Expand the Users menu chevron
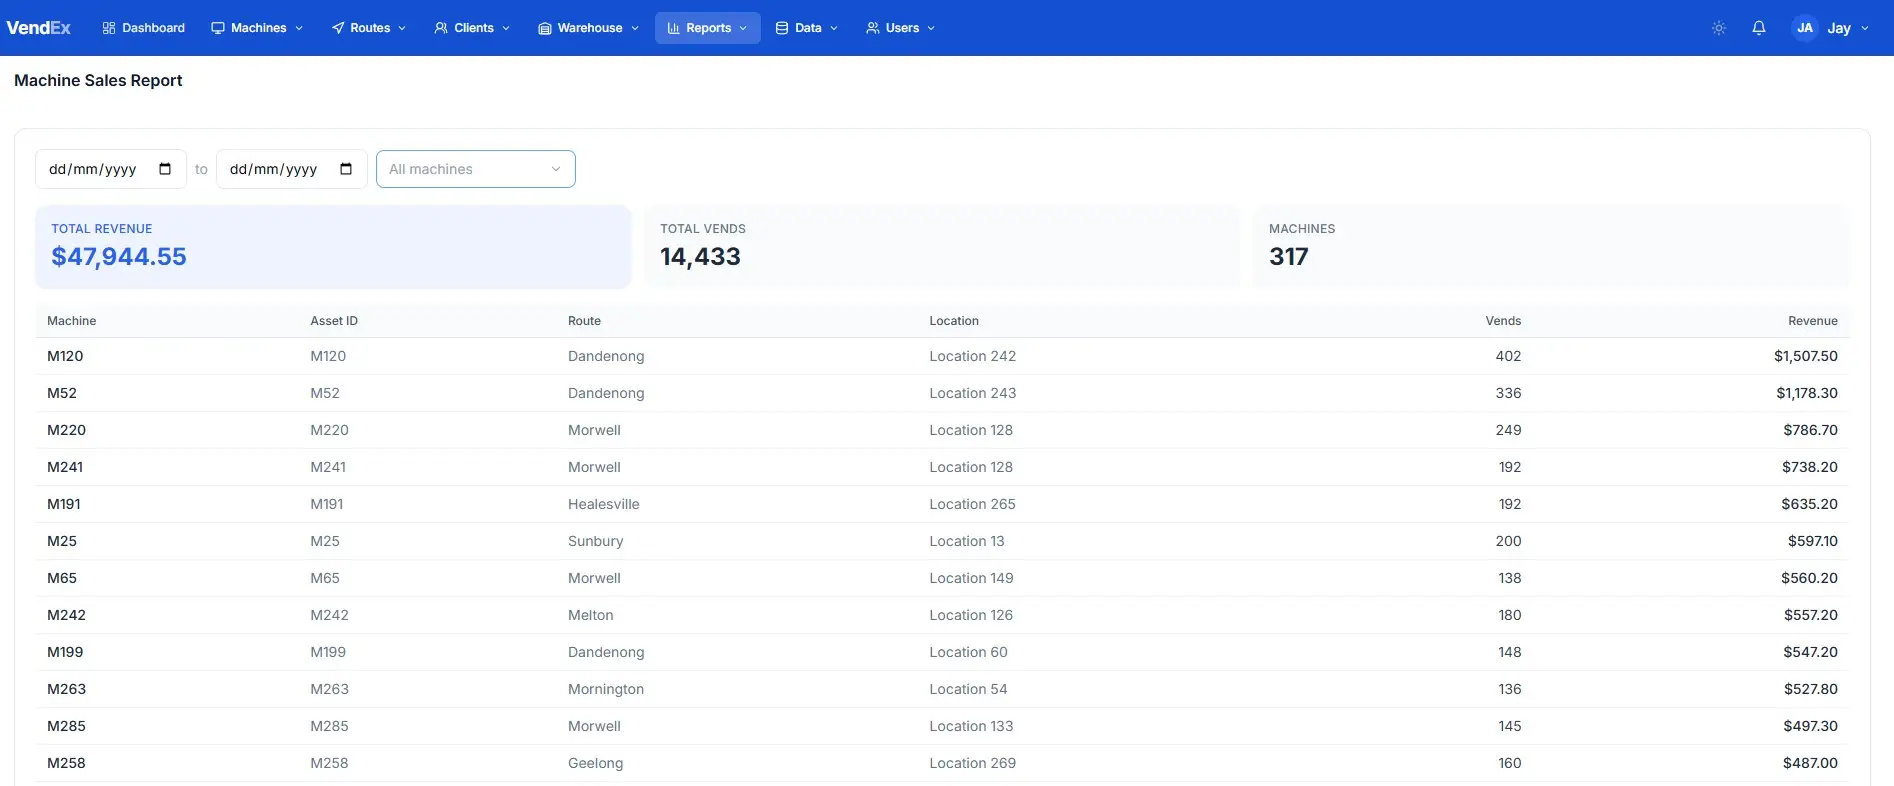 [931, 28]
